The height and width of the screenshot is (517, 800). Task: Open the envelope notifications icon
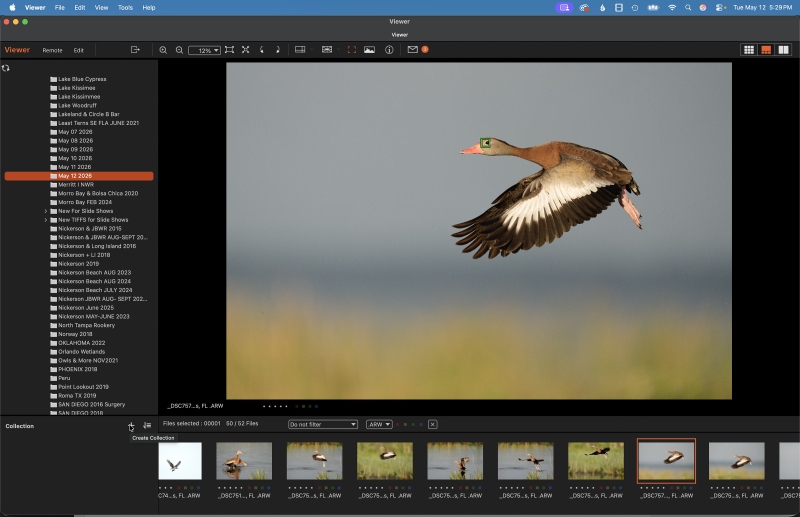(413, 50)
